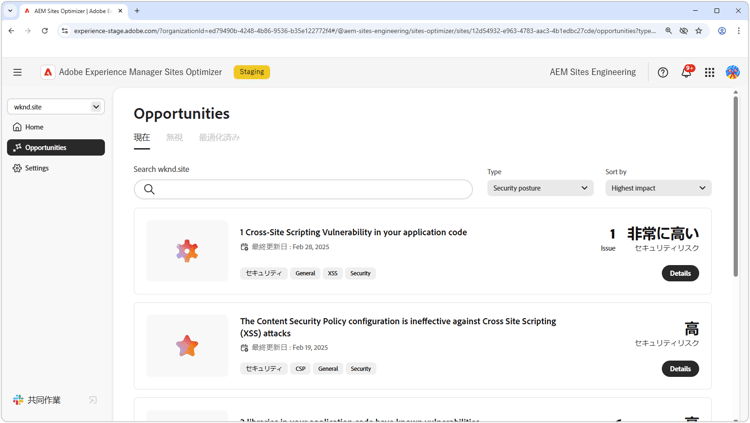
Task: Open the Type Security posture dropdown
Action: [540, 188]
